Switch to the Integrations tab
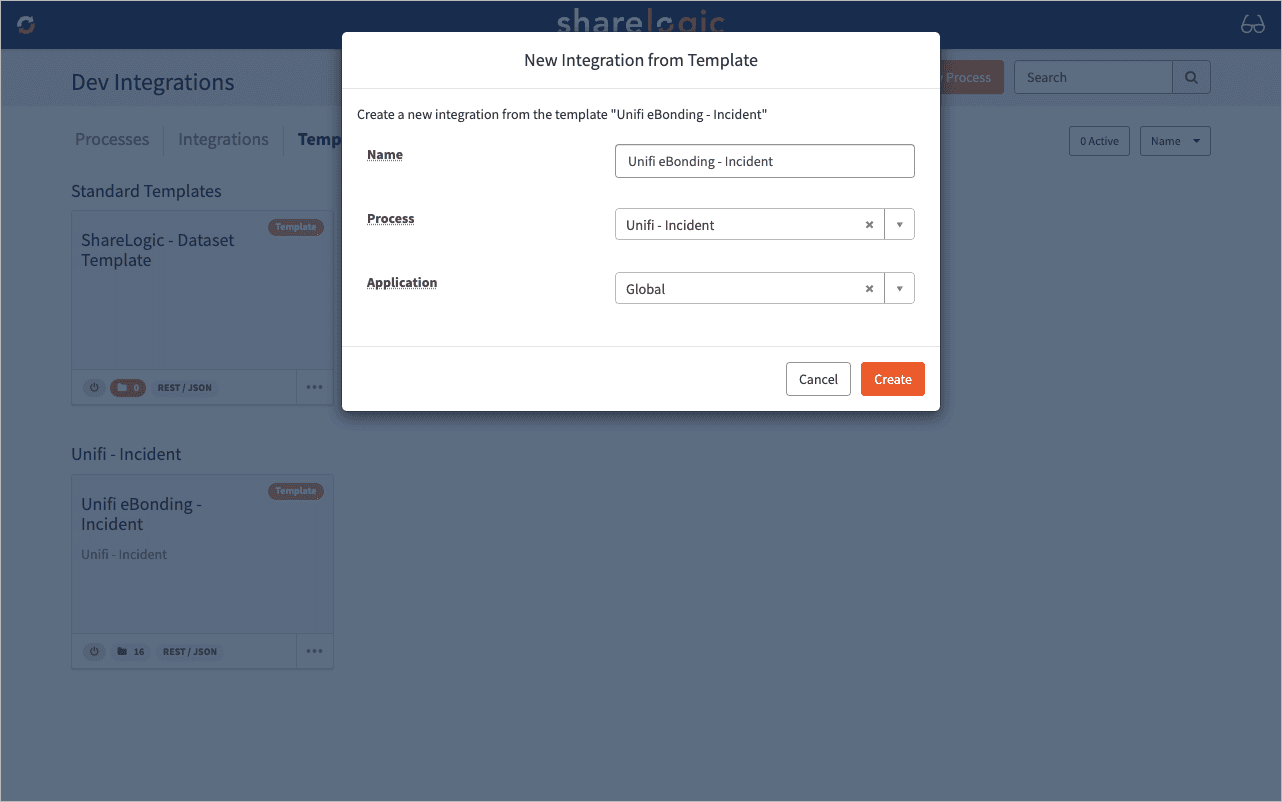The image size is (1282, 802). click(223, 139)
